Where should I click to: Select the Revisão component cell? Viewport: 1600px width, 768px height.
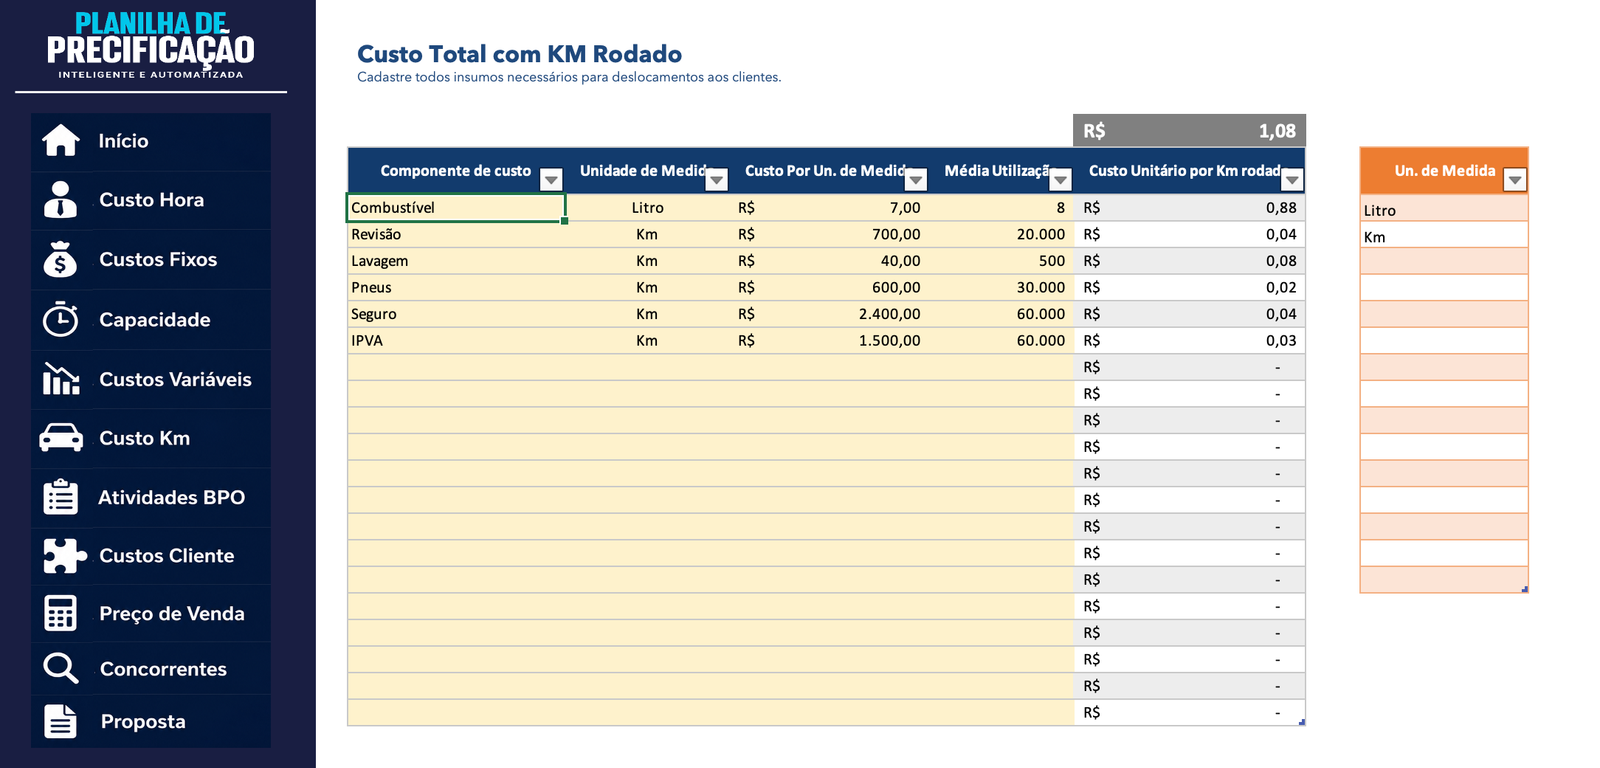click(456, 234)
